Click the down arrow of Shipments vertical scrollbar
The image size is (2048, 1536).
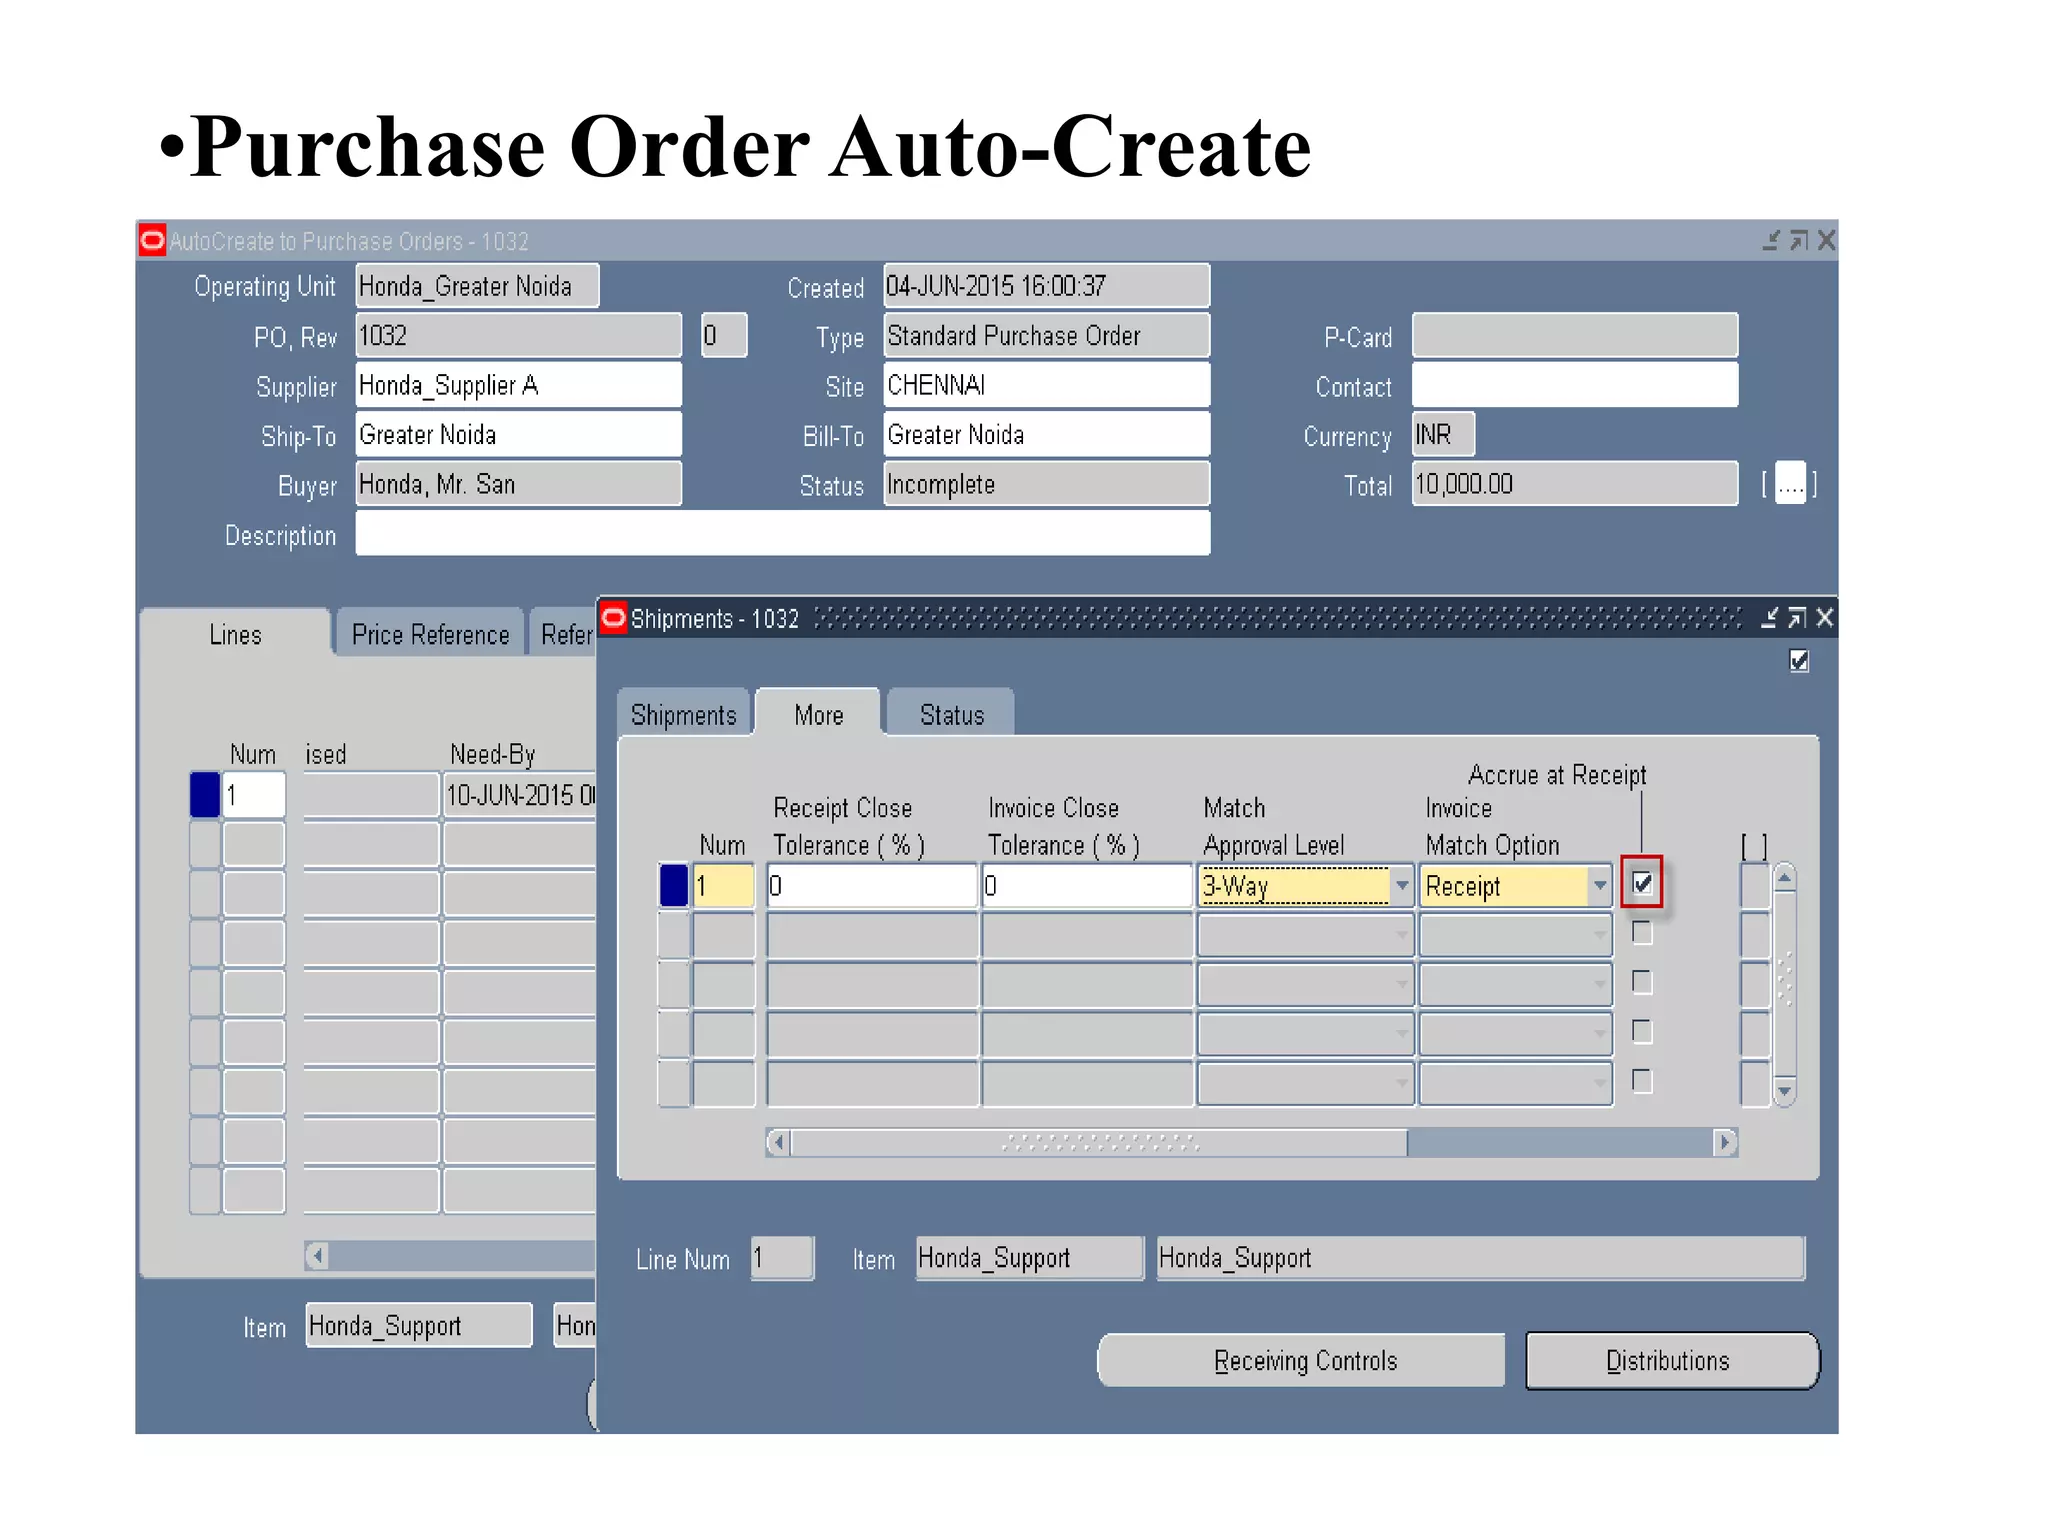1784,1090
